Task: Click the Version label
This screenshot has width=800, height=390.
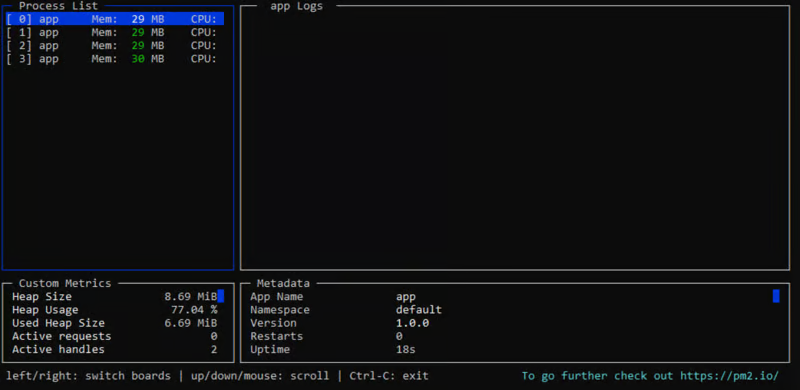Action: click(273, 323)
